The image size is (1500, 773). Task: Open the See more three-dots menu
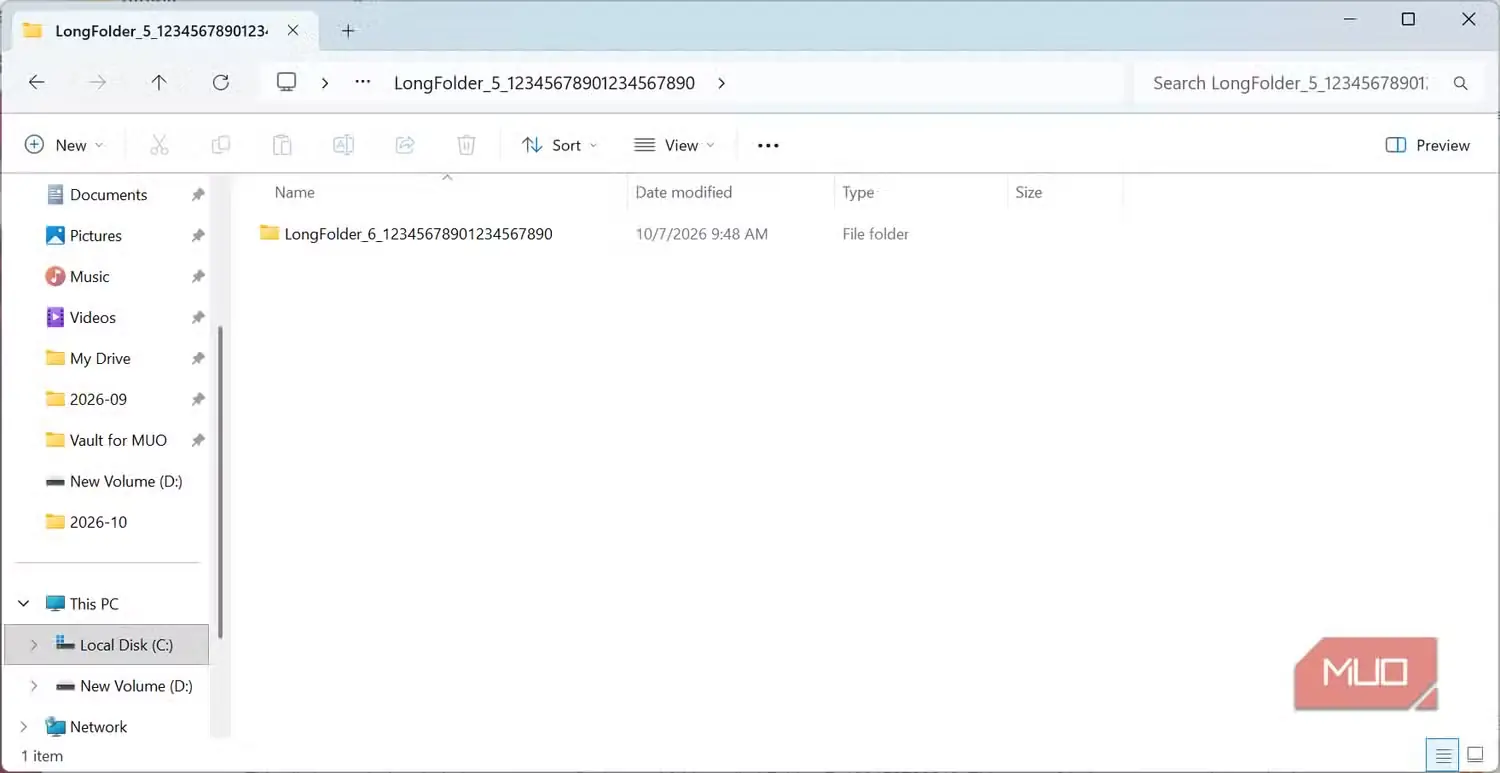tap(768, 145)
